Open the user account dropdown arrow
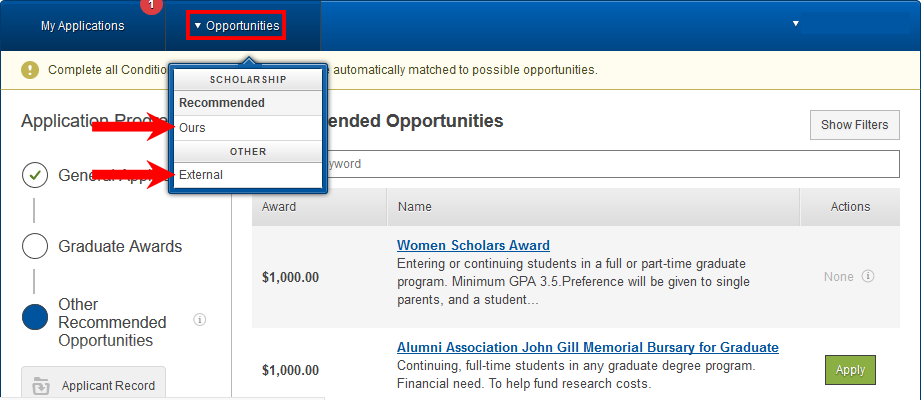Viewport: 921px width, 400px height. coord(795,23)
